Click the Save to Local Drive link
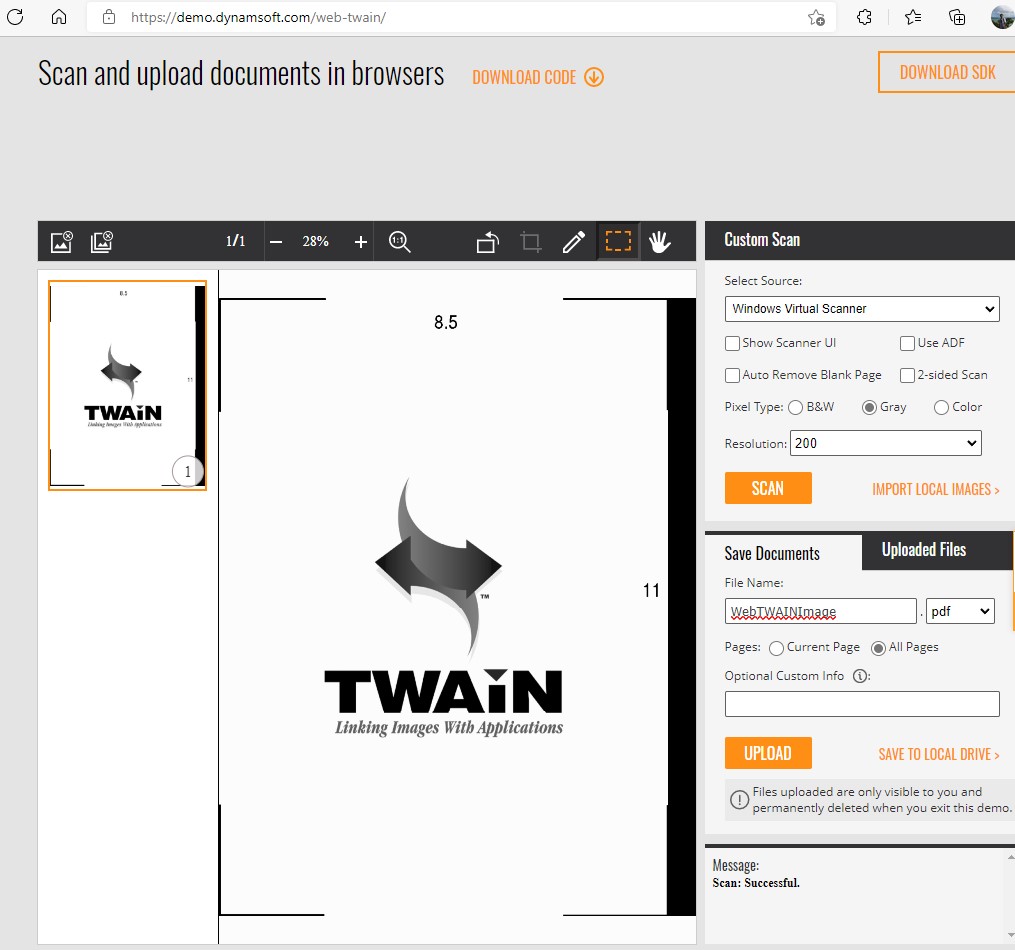The image size is (1015, 950). click(938, 754)
